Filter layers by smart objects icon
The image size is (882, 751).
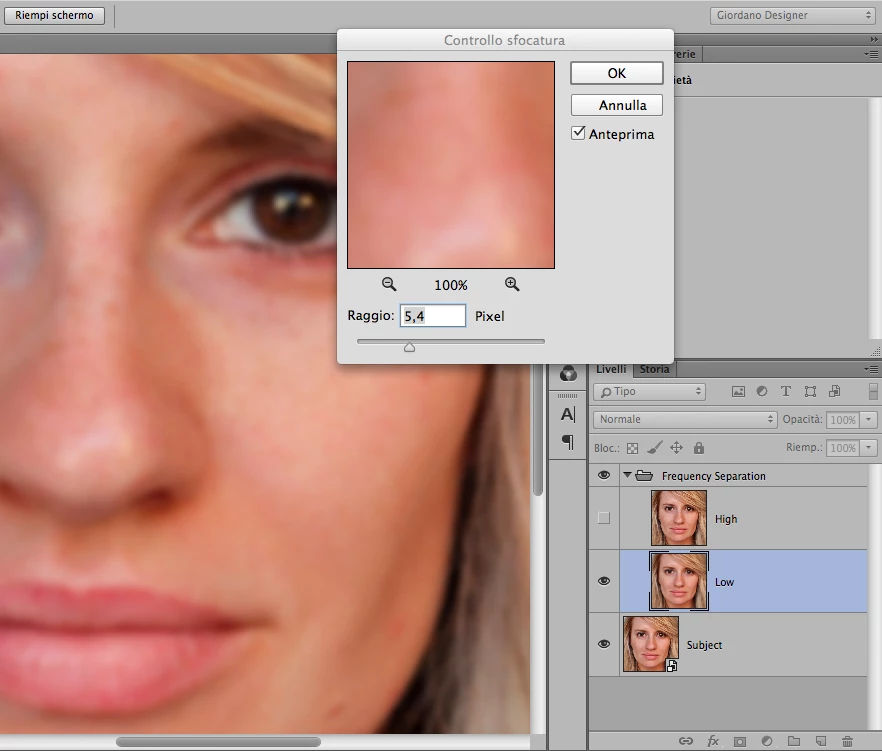coord(835,392)
